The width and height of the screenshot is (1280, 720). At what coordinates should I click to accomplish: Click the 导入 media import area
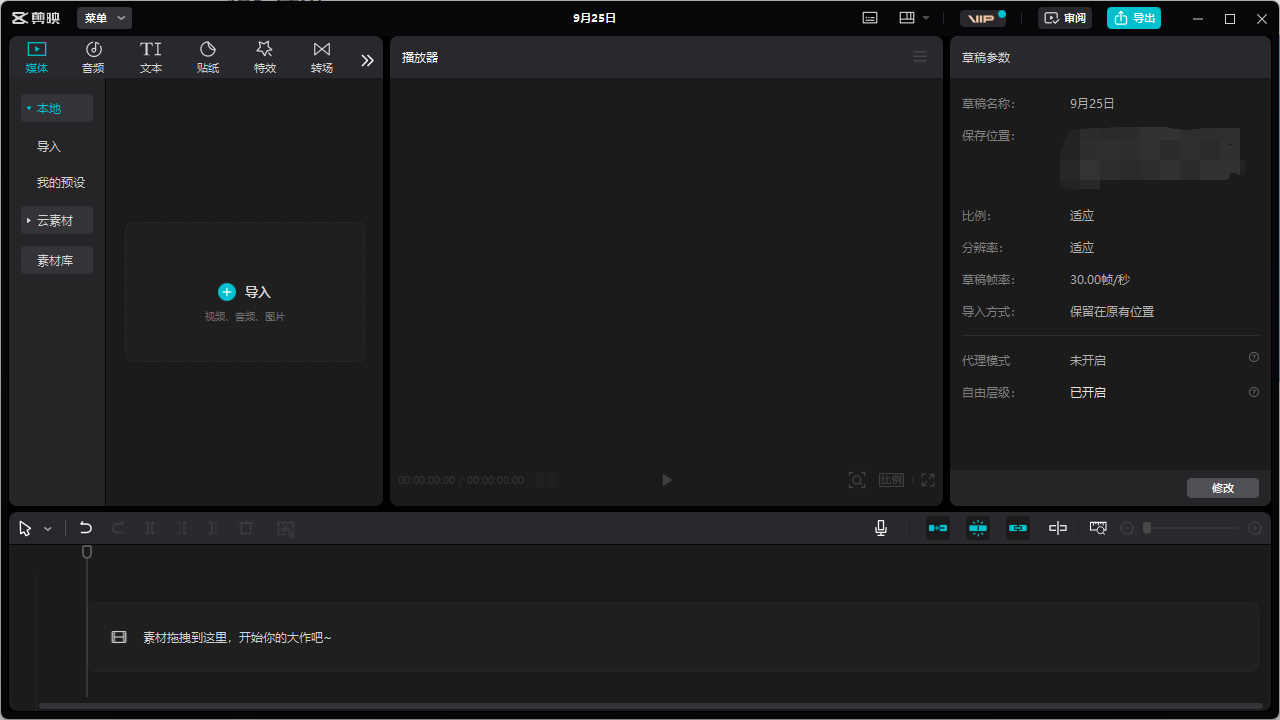(x=245, y=292)
